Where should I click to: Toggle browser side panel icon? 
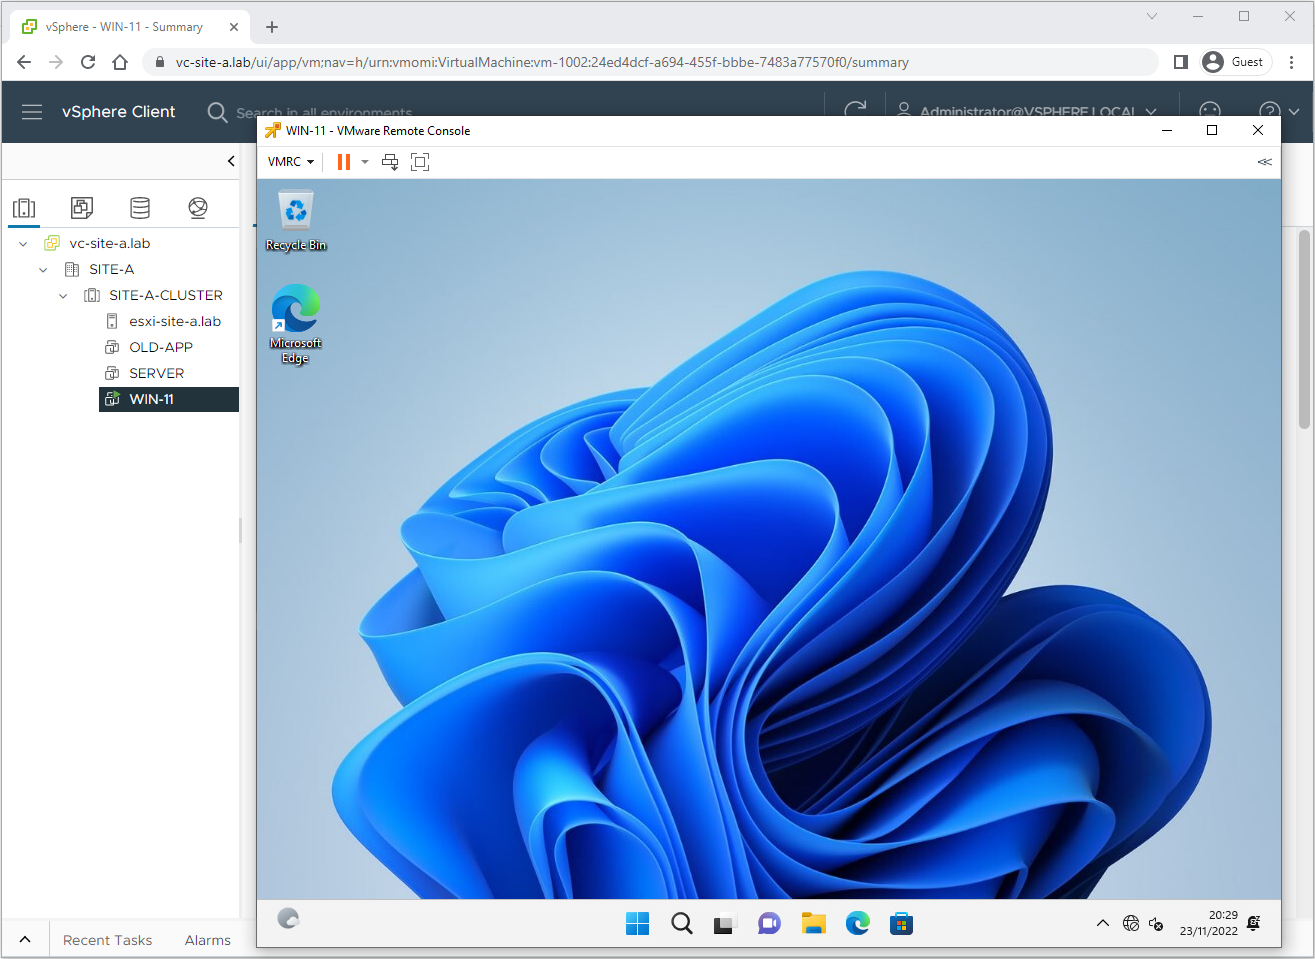pos(1180,62)
